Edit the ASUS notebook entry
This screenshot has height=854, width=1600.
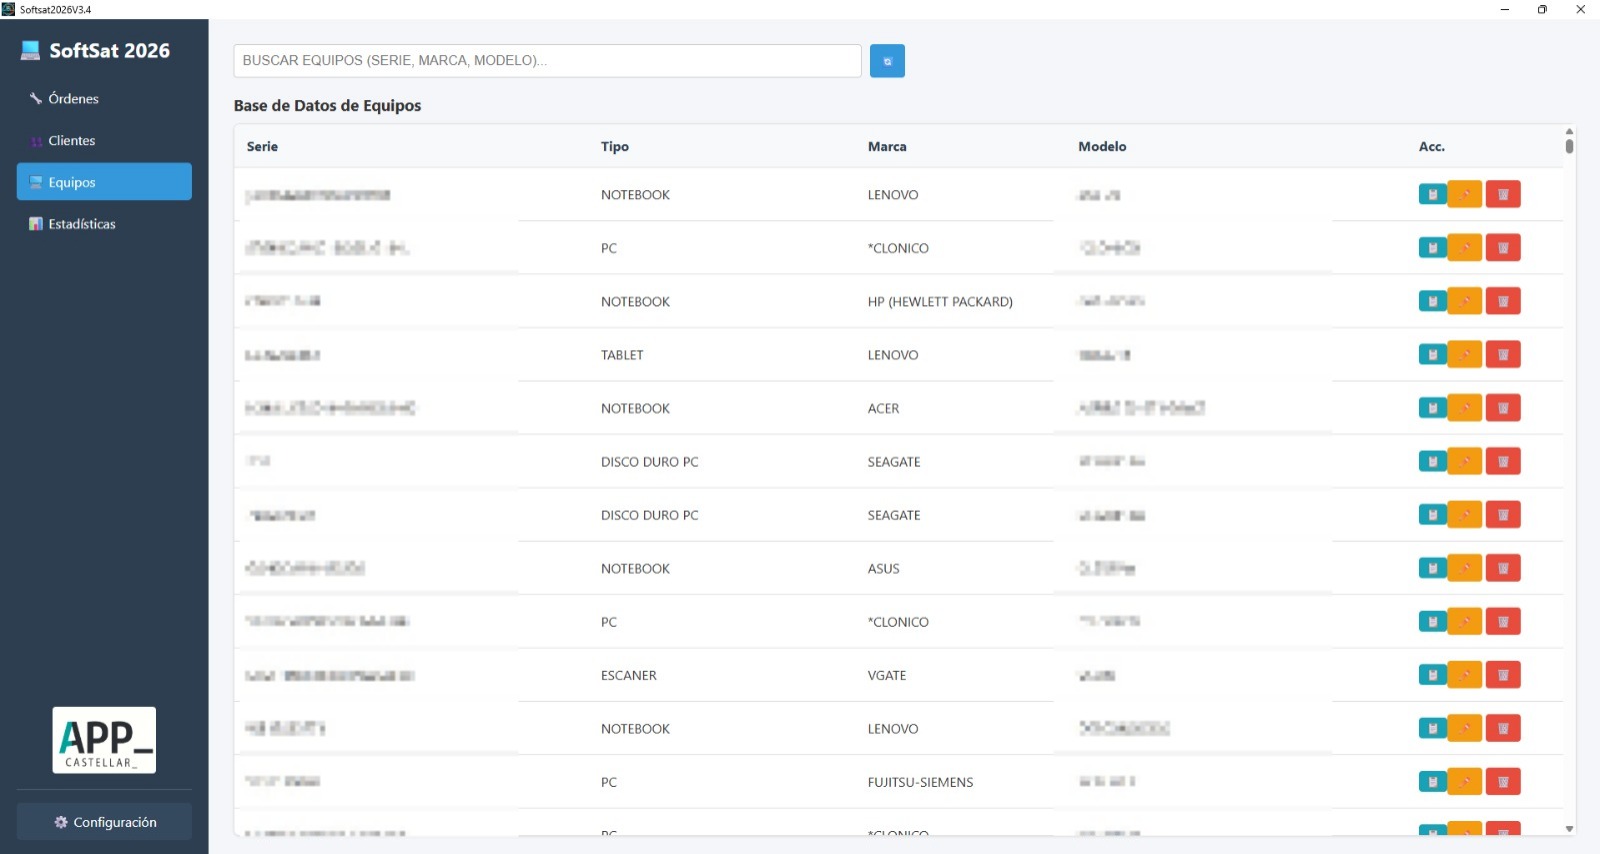click(x=1465, y=568)
